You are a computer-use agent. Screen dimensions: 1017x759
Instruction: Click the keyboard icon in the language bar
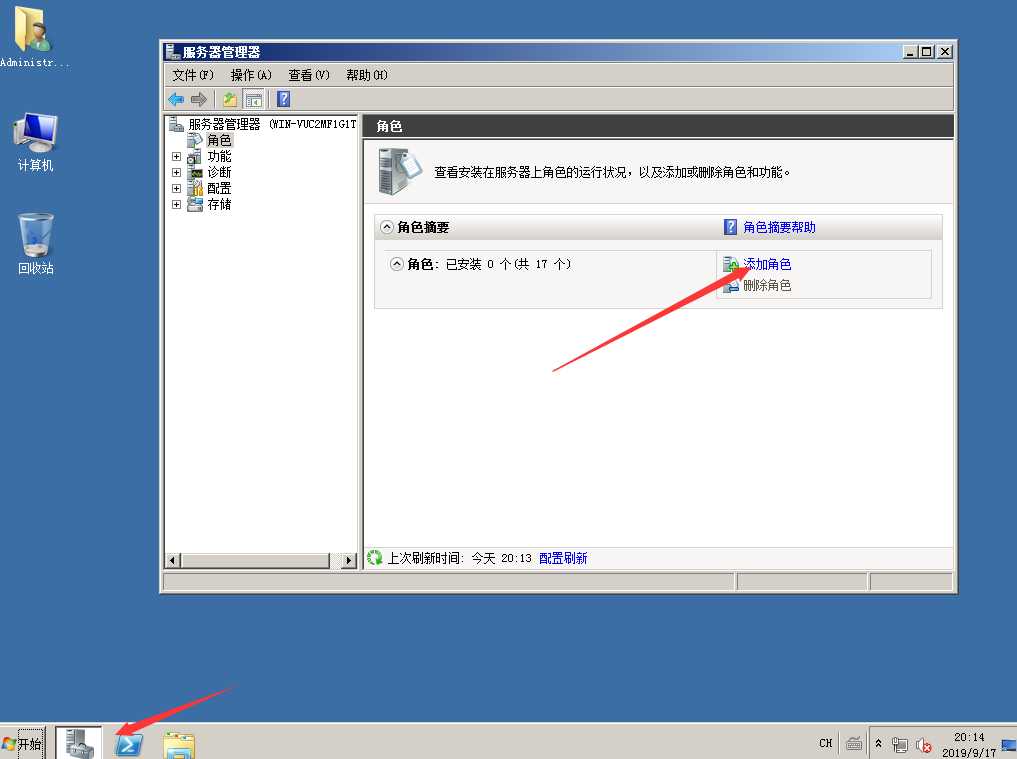[x=854, y=744]
